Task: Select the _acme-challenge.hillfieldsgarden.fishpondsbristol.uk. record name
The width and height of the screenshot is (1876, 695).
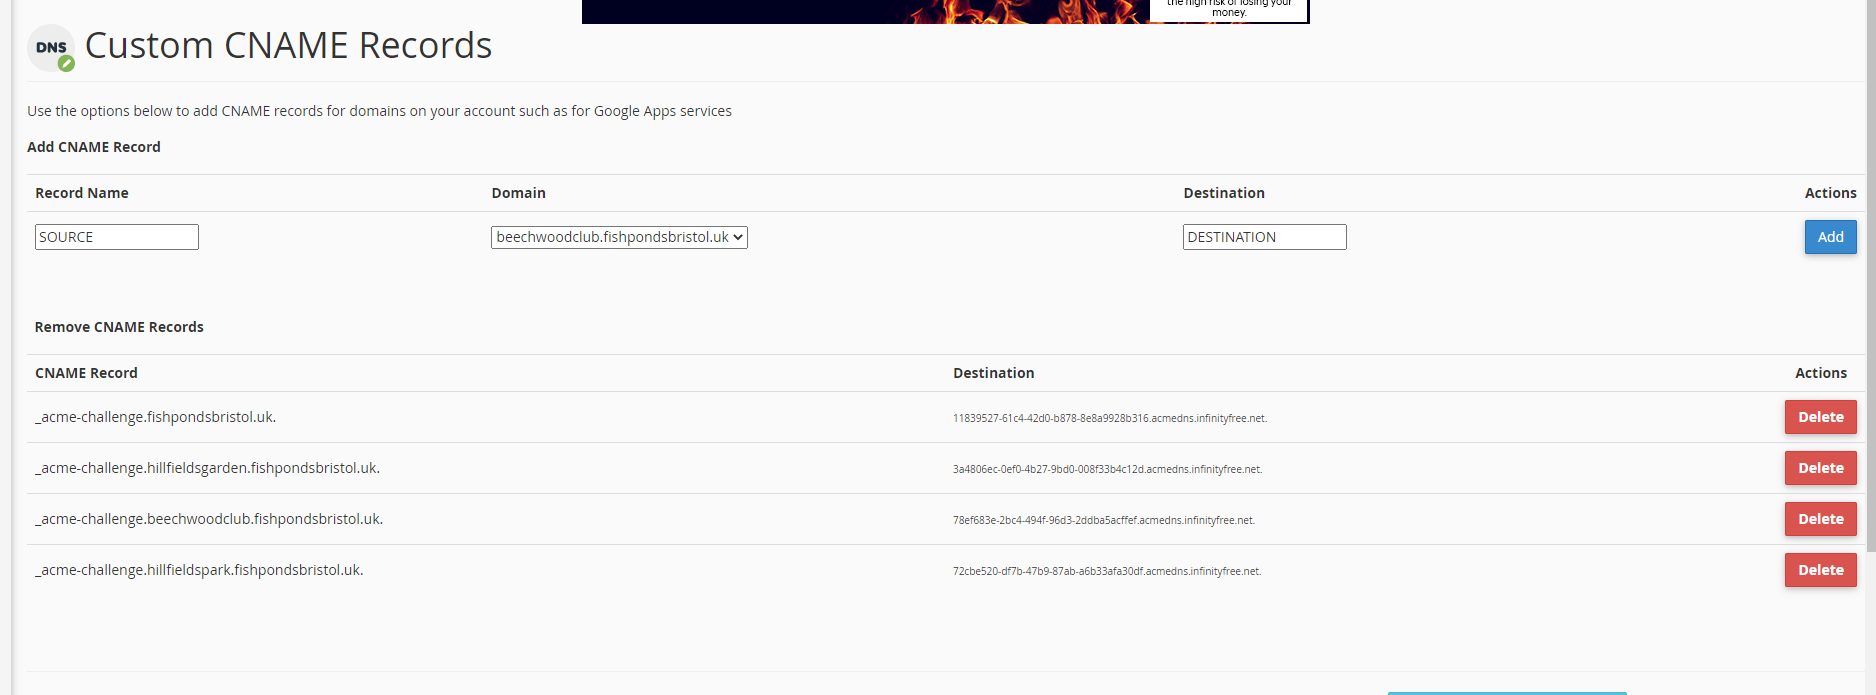Action: (208, 468)
